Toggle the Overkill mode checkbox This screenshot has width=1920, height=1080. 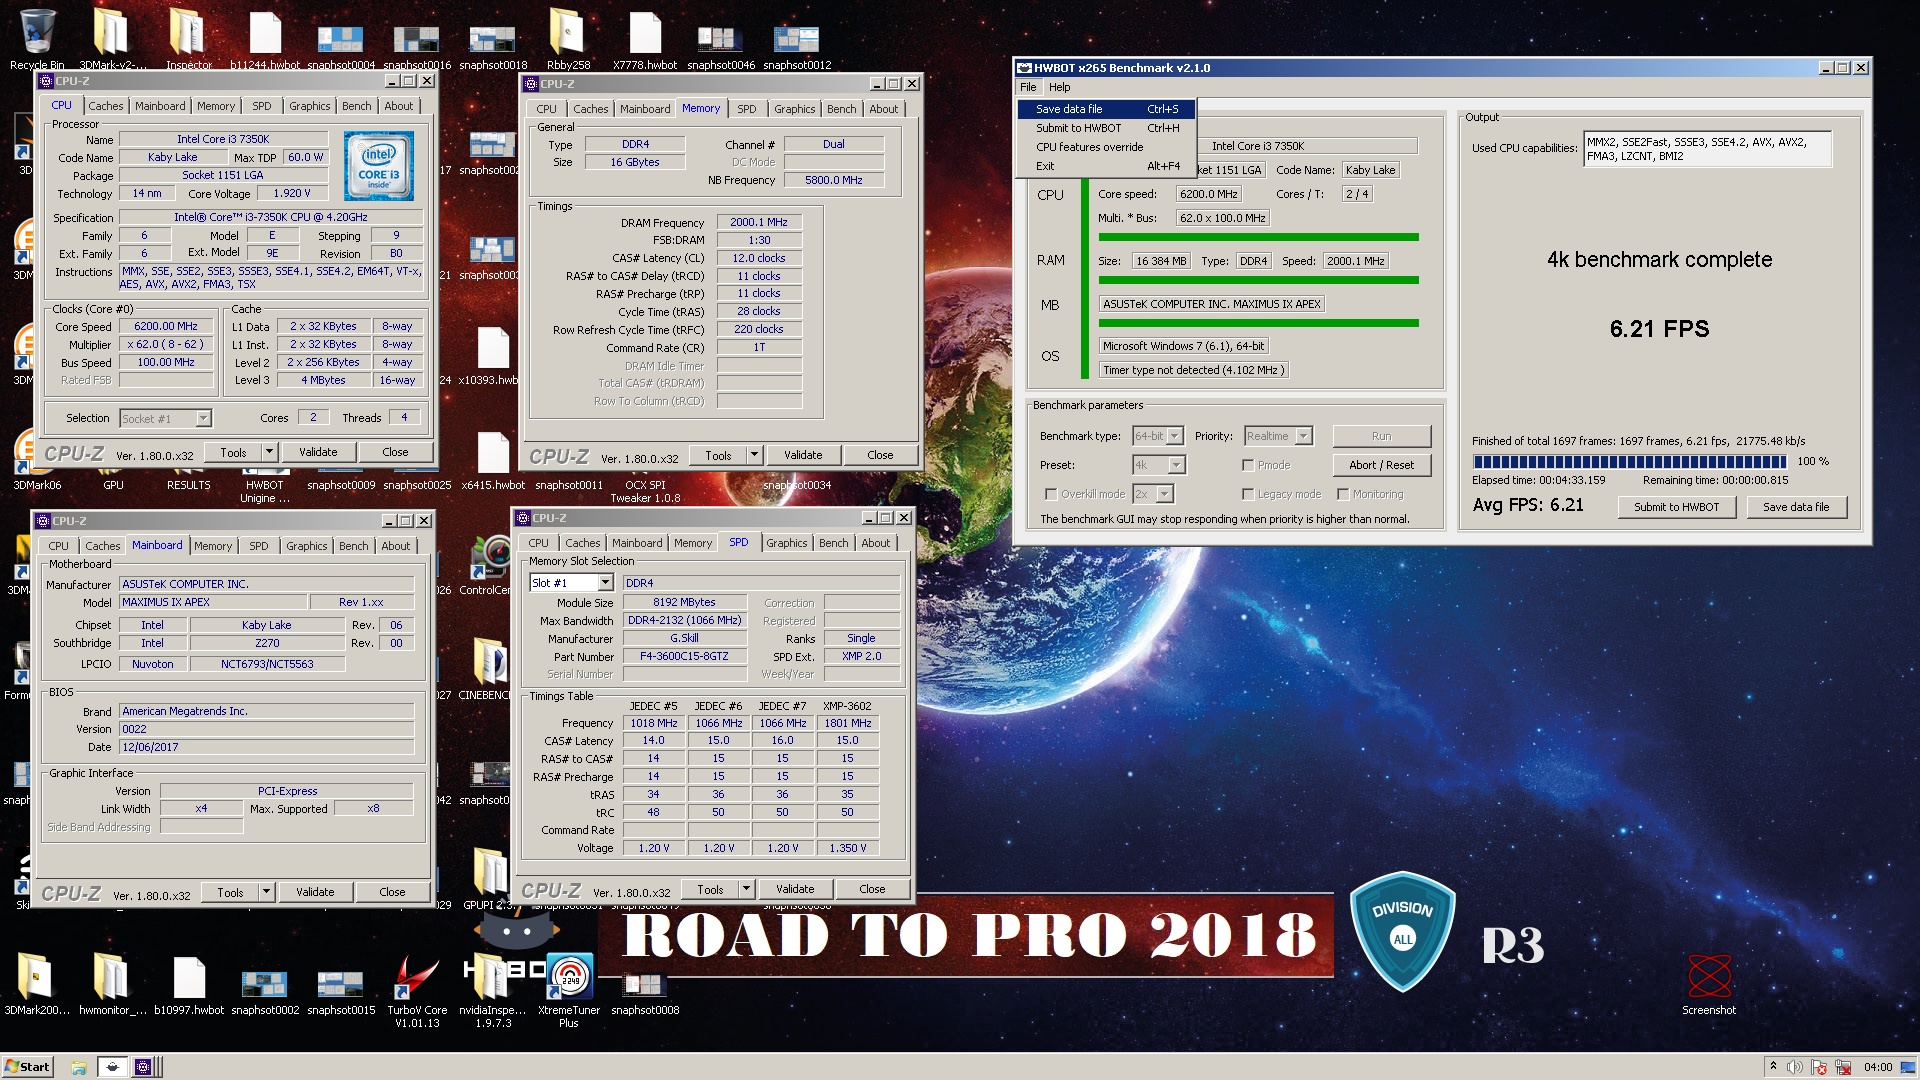click(x=1051, y=494)
